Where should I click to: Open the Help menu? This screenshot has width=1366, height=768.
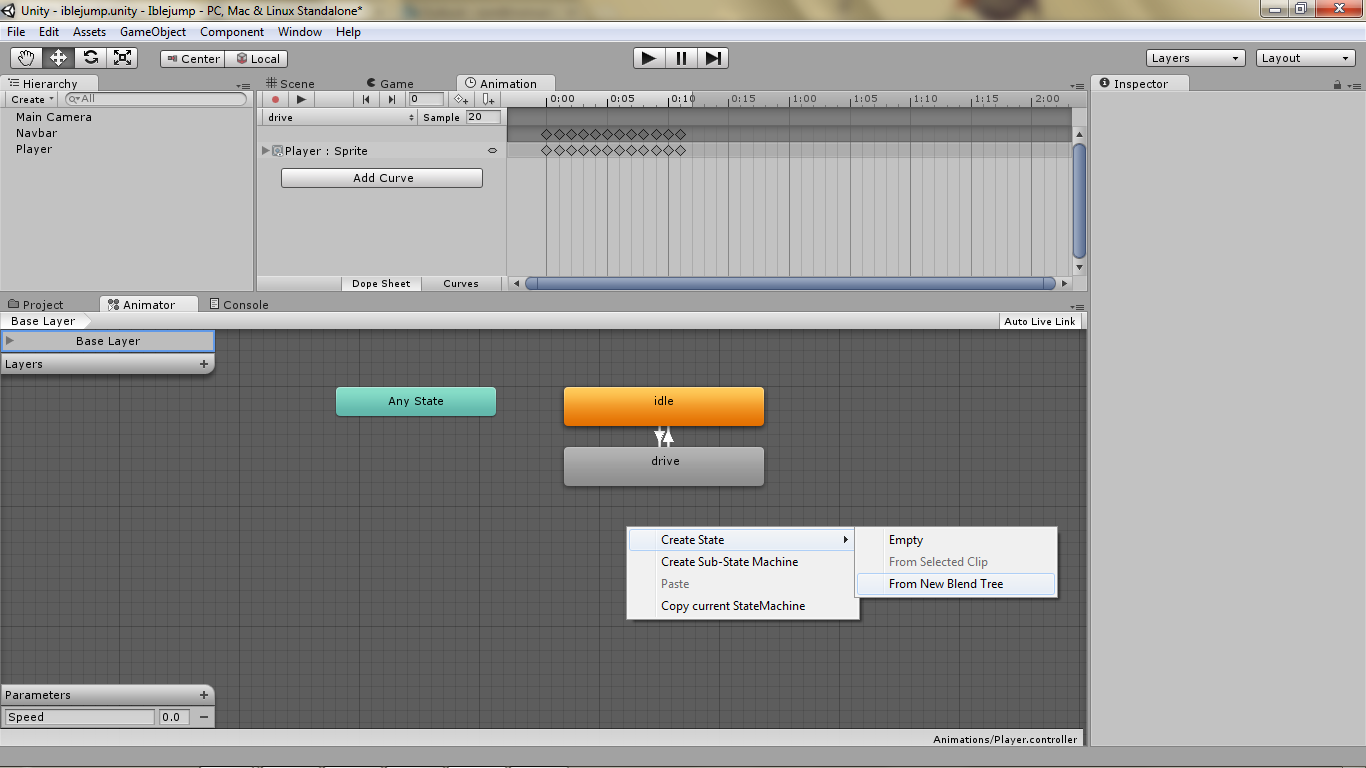click(x=348, y=32)
